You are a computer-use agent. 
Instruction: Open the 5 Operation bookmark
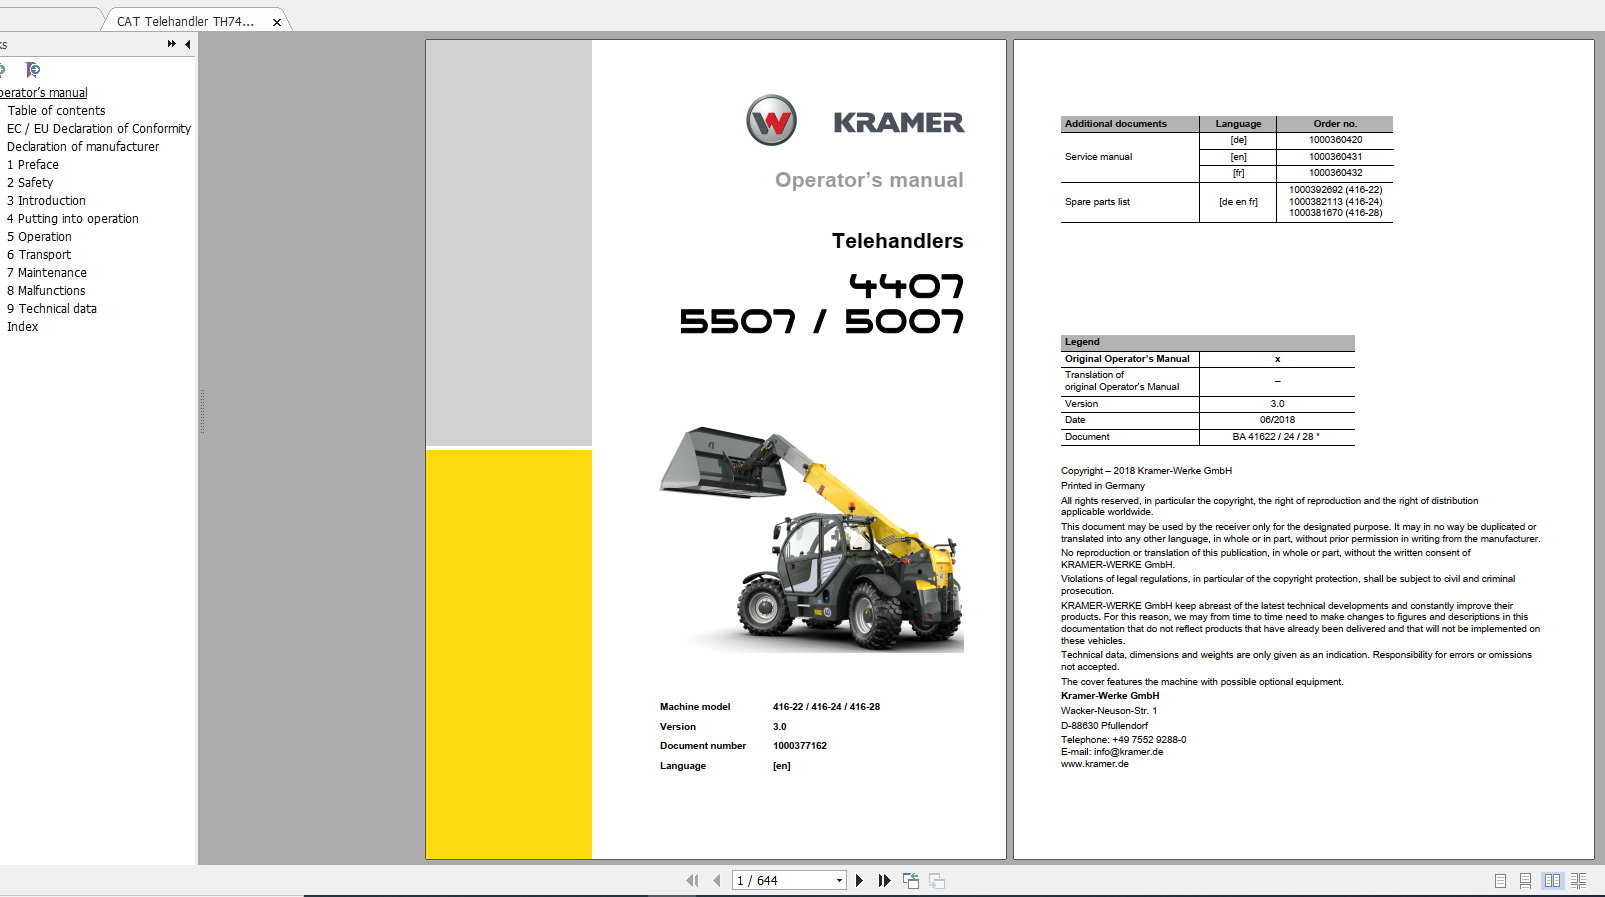point(39,237)
